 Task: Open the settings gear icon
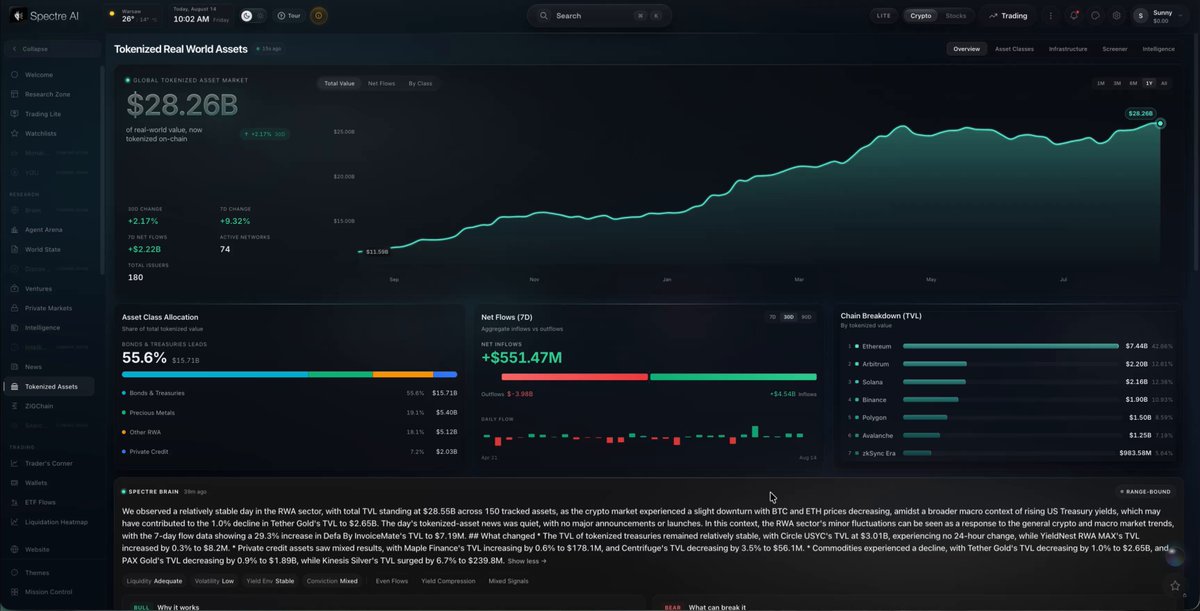pos(1116,16)
